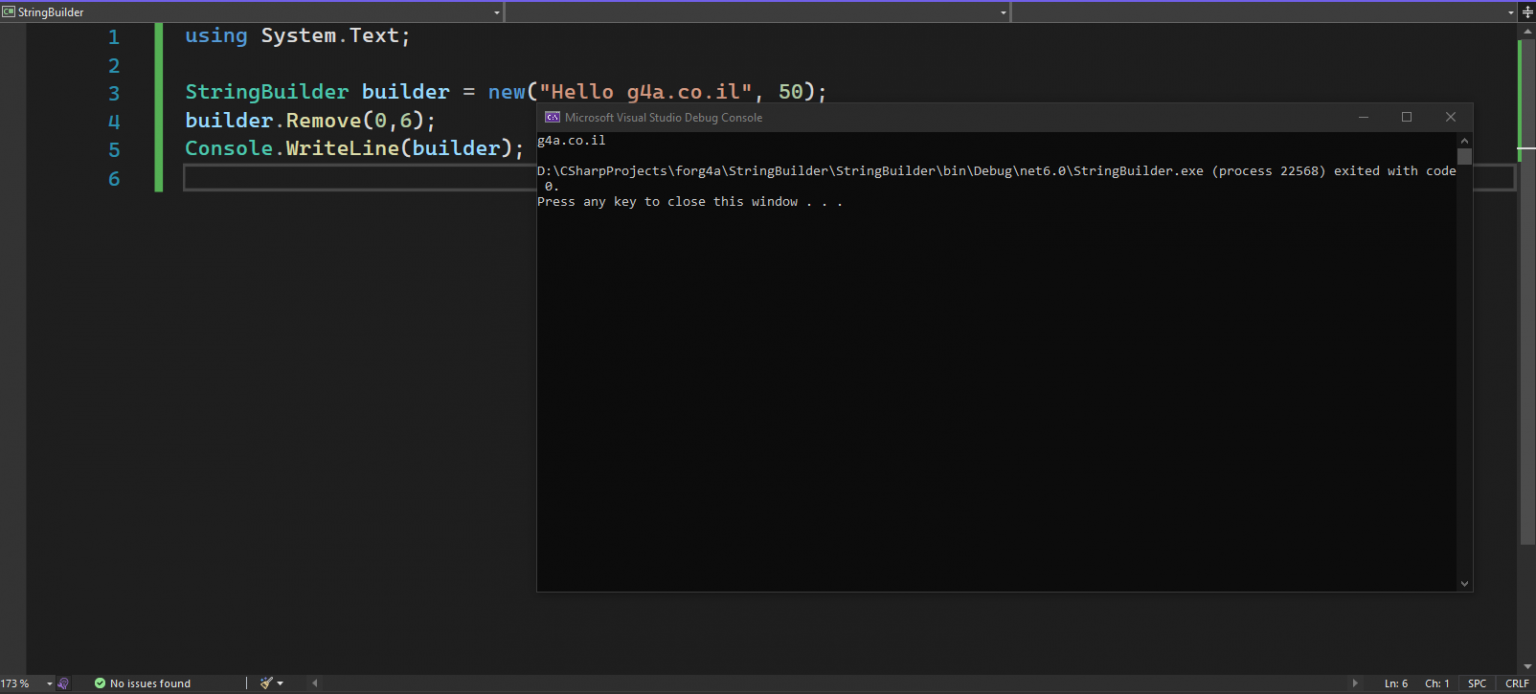Click the console scrollbar down arrow
This screenshot has height=694, width=1536.
click(1464, 583)
